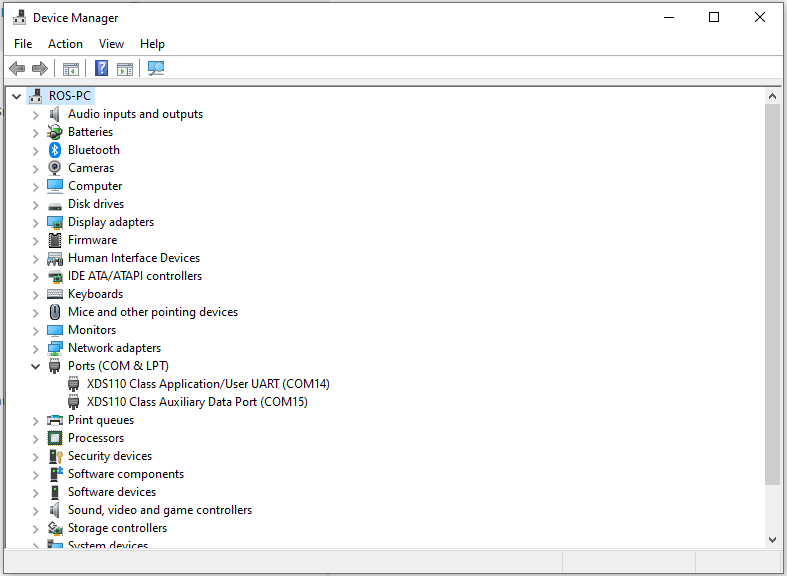Viewport: 787px width, 576px height.
Task: Close the Device Manager window
Action: [760, 18]
